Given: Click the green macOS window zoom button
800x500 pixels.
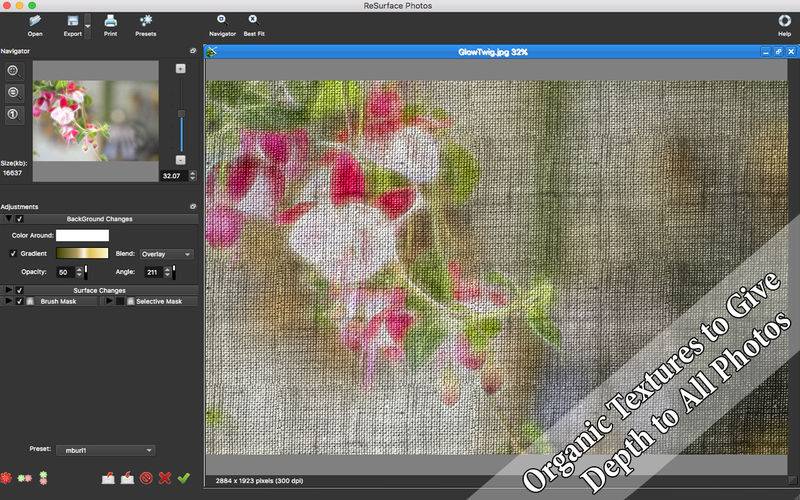Looking at the screenshot, I should coord(32,5).
